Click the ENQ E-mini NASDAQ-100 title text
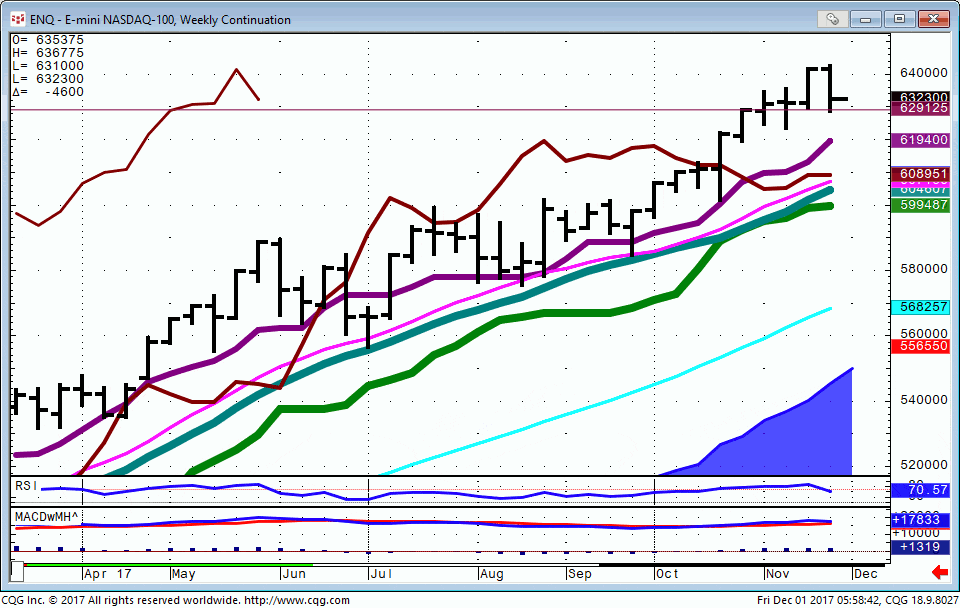 tap(160, 20)
